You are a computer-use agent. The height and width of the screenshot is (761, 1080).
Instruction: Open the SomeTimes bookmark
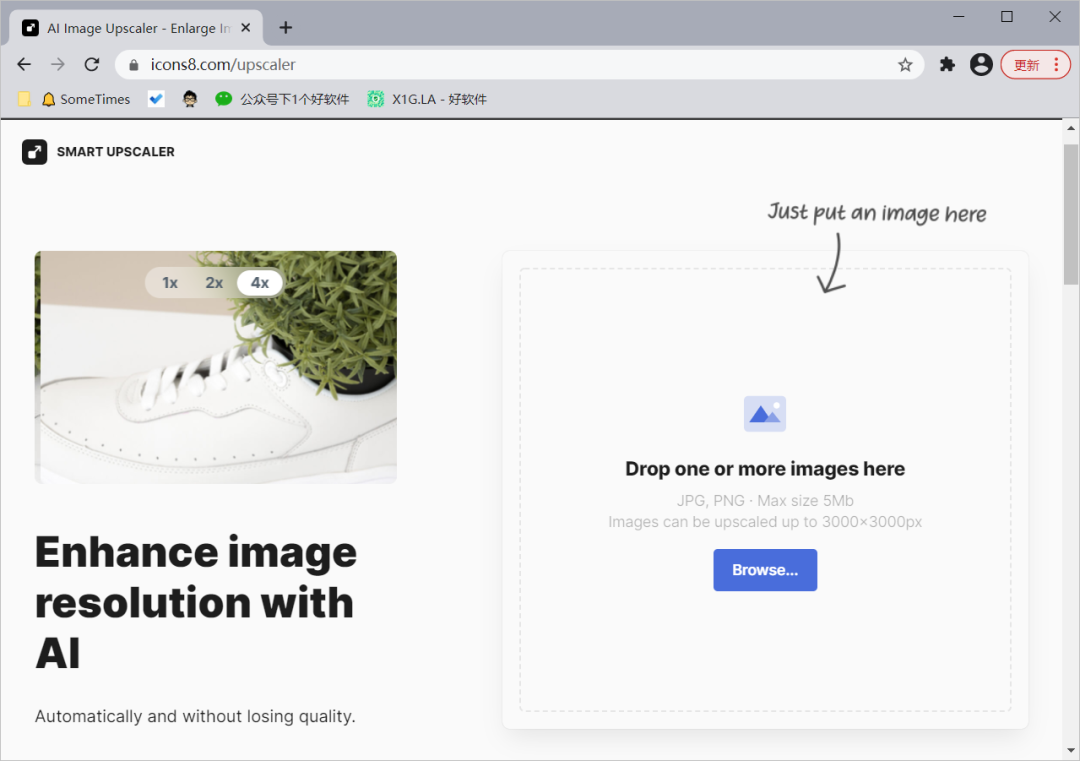point(86,99)
